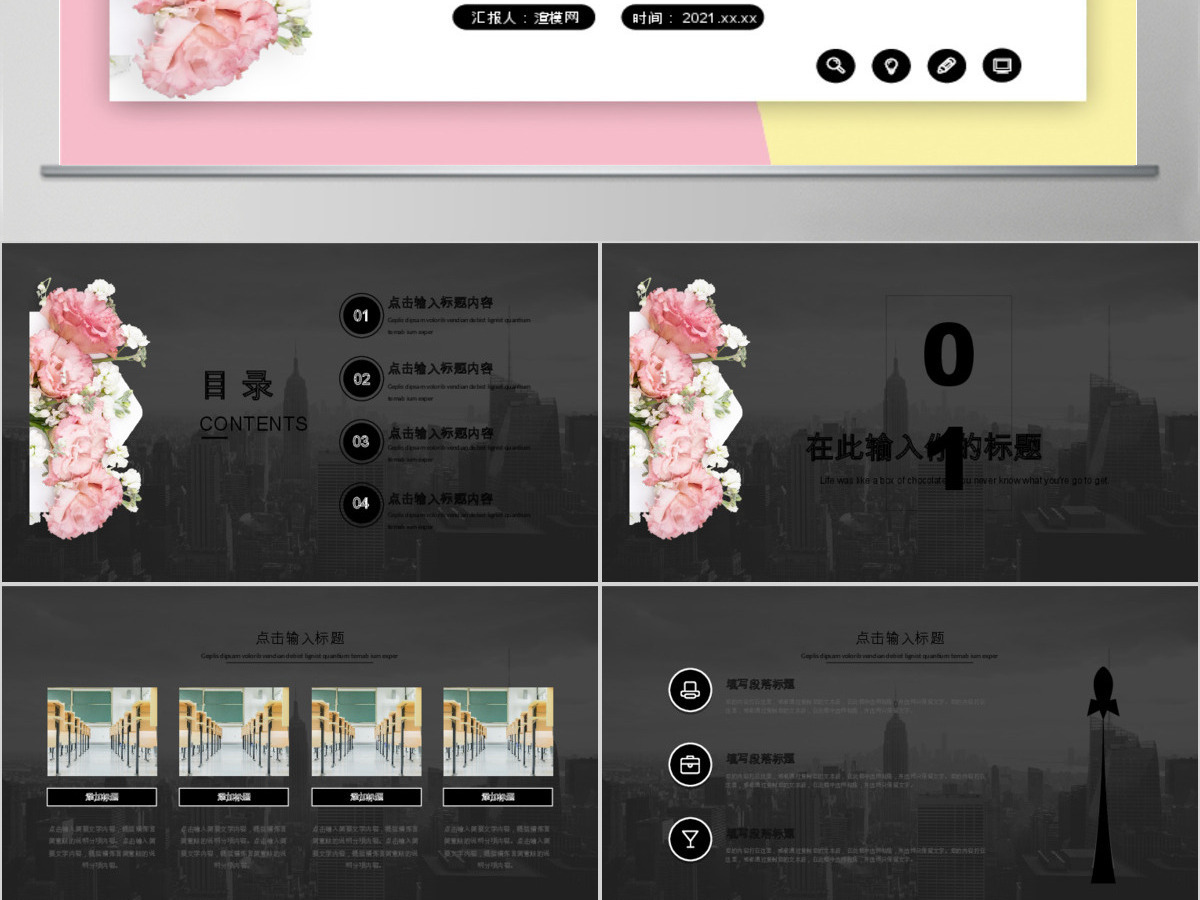This screenshot has height=900, width=1200.
Task: Click the 汇报人:渲模网 pill label
Action: tap(524, 17)
